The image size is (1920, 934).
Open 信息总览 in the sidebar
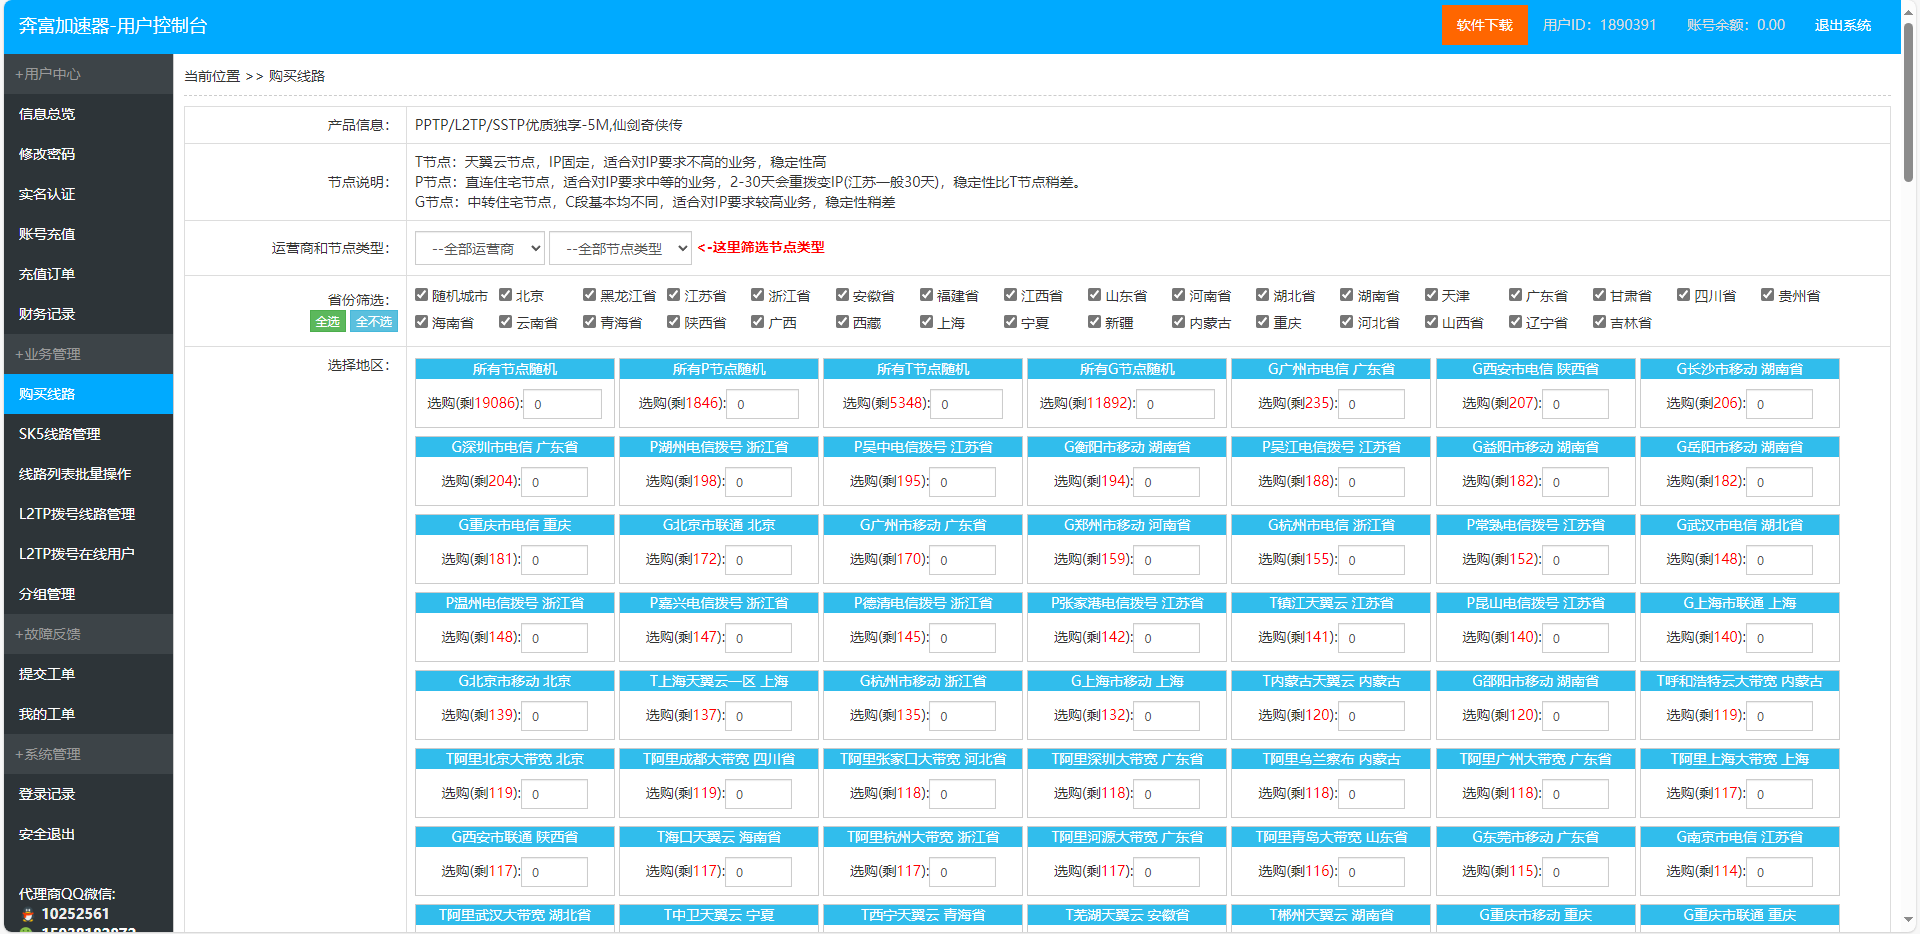(x=47, y=114)
